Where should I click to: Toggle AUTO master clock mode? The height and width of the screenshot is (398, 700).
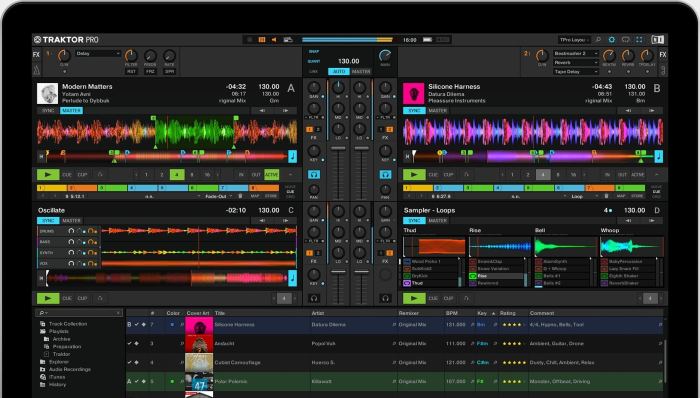coord(339,71)
